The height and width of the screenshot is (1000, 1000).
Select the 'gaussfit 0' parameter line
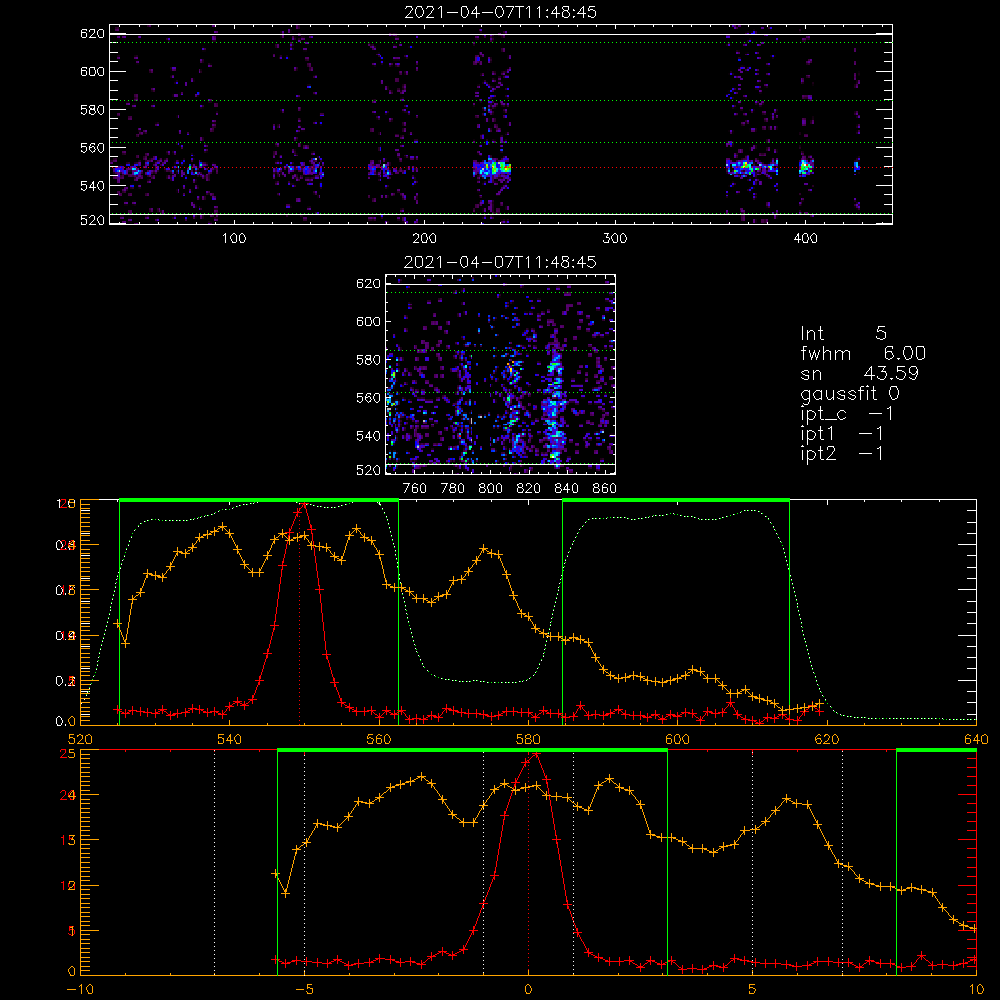pos(850,393)
